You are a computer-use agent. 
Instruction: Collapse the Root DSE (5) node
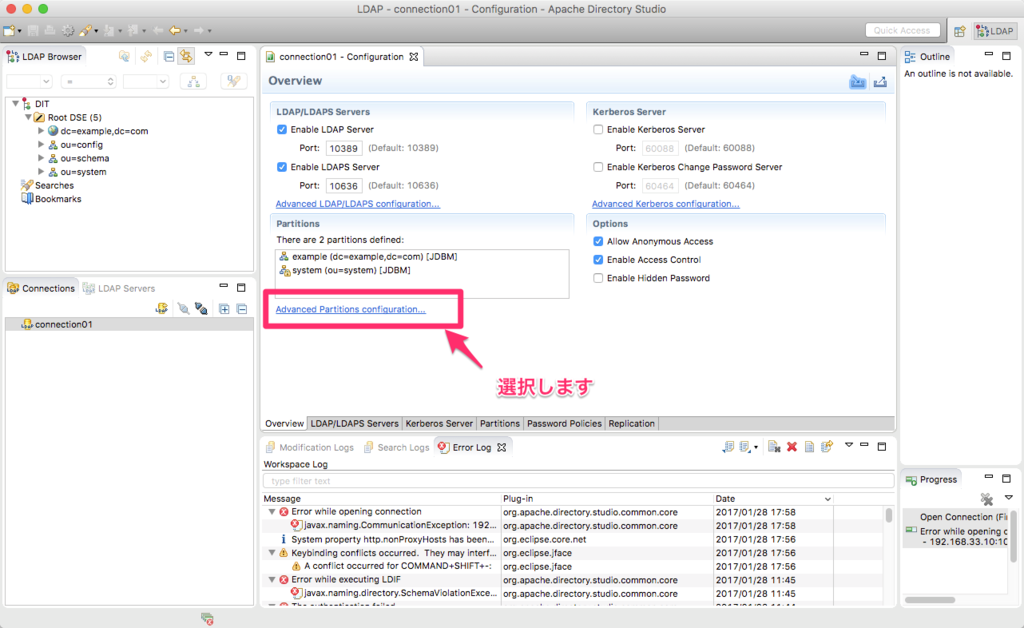28,118
